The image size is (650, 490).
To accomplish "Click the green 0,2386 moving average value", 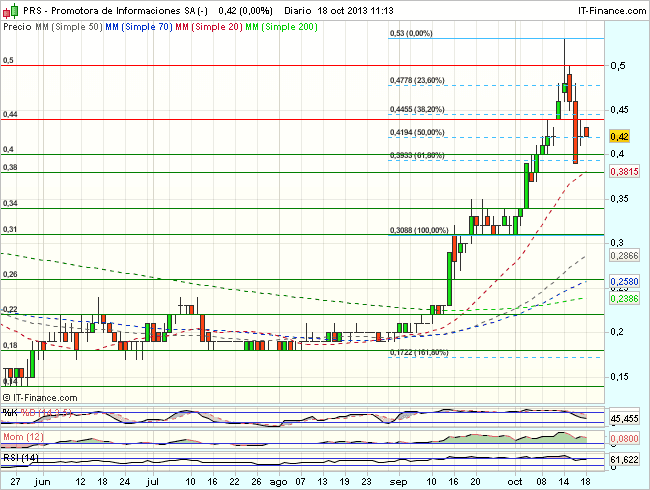I will click(624, 298).
